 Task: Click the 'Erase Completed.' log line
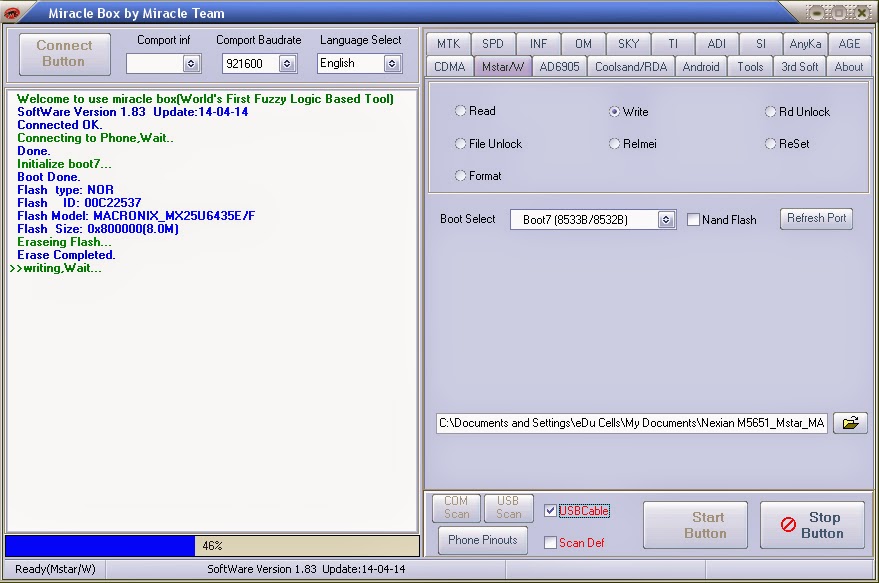(x=66, y=255)
